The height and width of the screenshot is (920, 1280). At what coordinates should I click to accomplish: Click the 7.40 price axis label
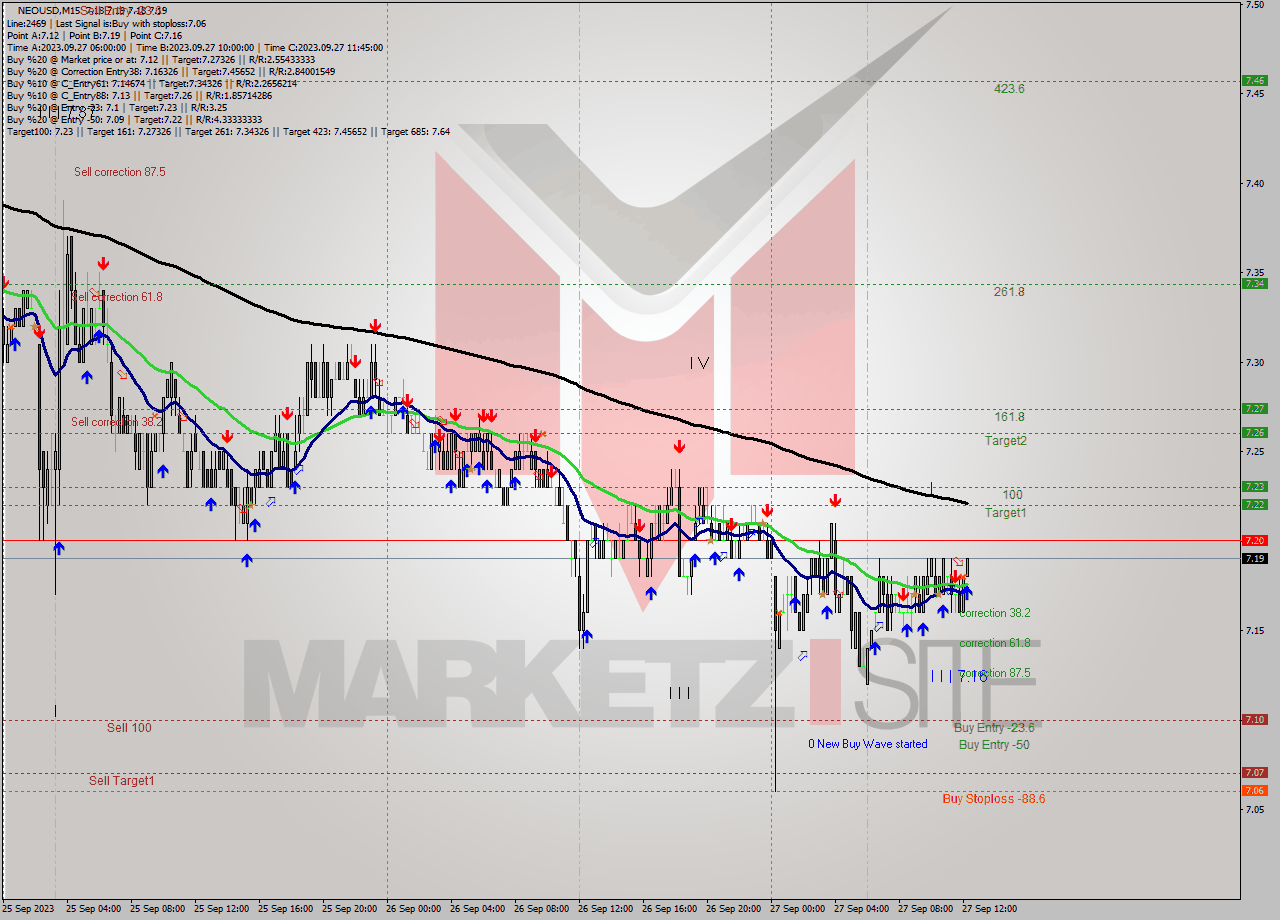[x=1255, y=183]
